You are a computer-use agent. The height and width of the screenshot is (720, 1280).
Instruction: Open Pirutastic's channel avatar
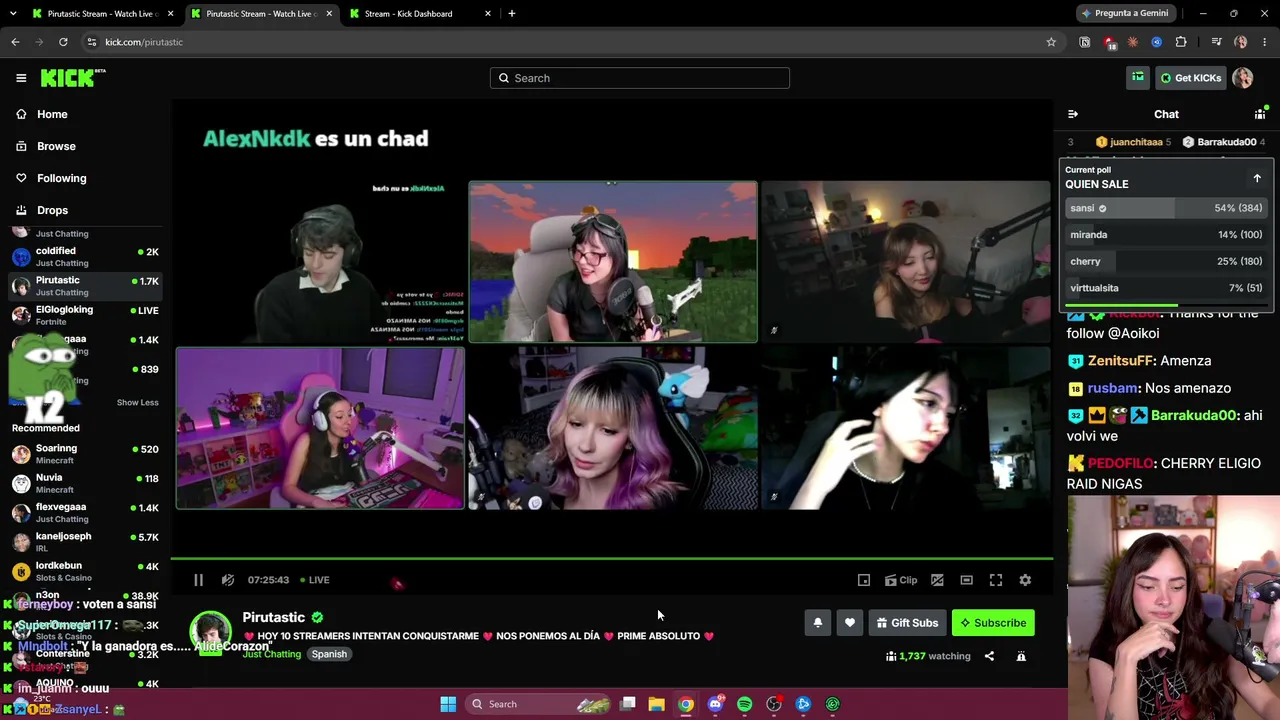(210, 633)
